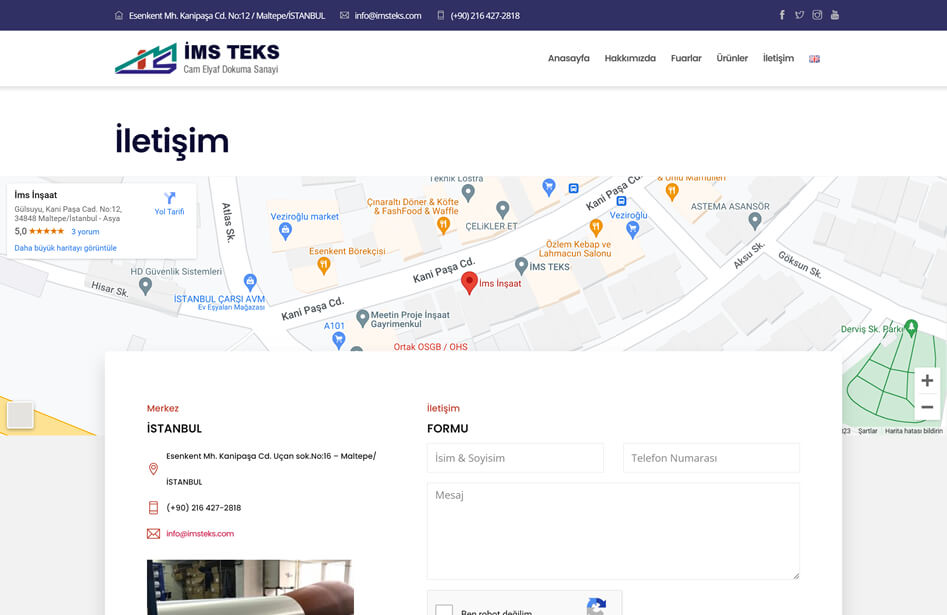Open the Facebook social icon

[x=782, y=15]
